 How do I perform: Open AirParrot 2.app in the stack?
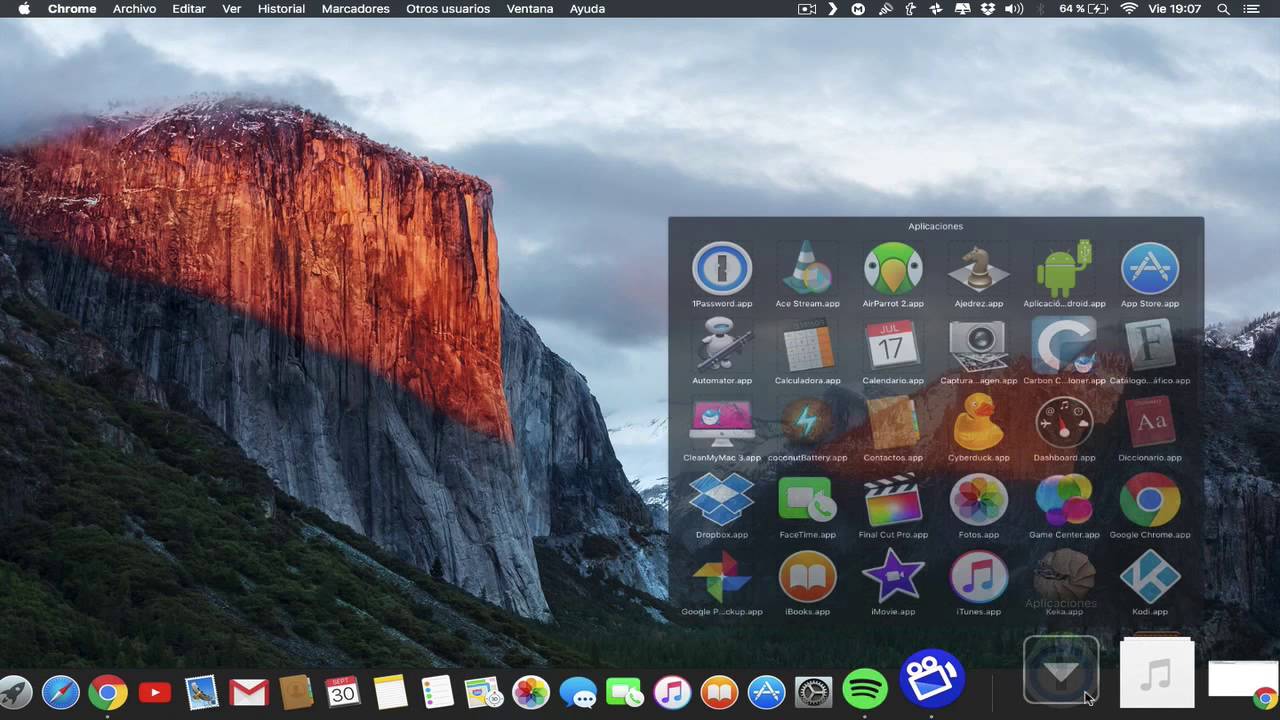click(893, 268)
